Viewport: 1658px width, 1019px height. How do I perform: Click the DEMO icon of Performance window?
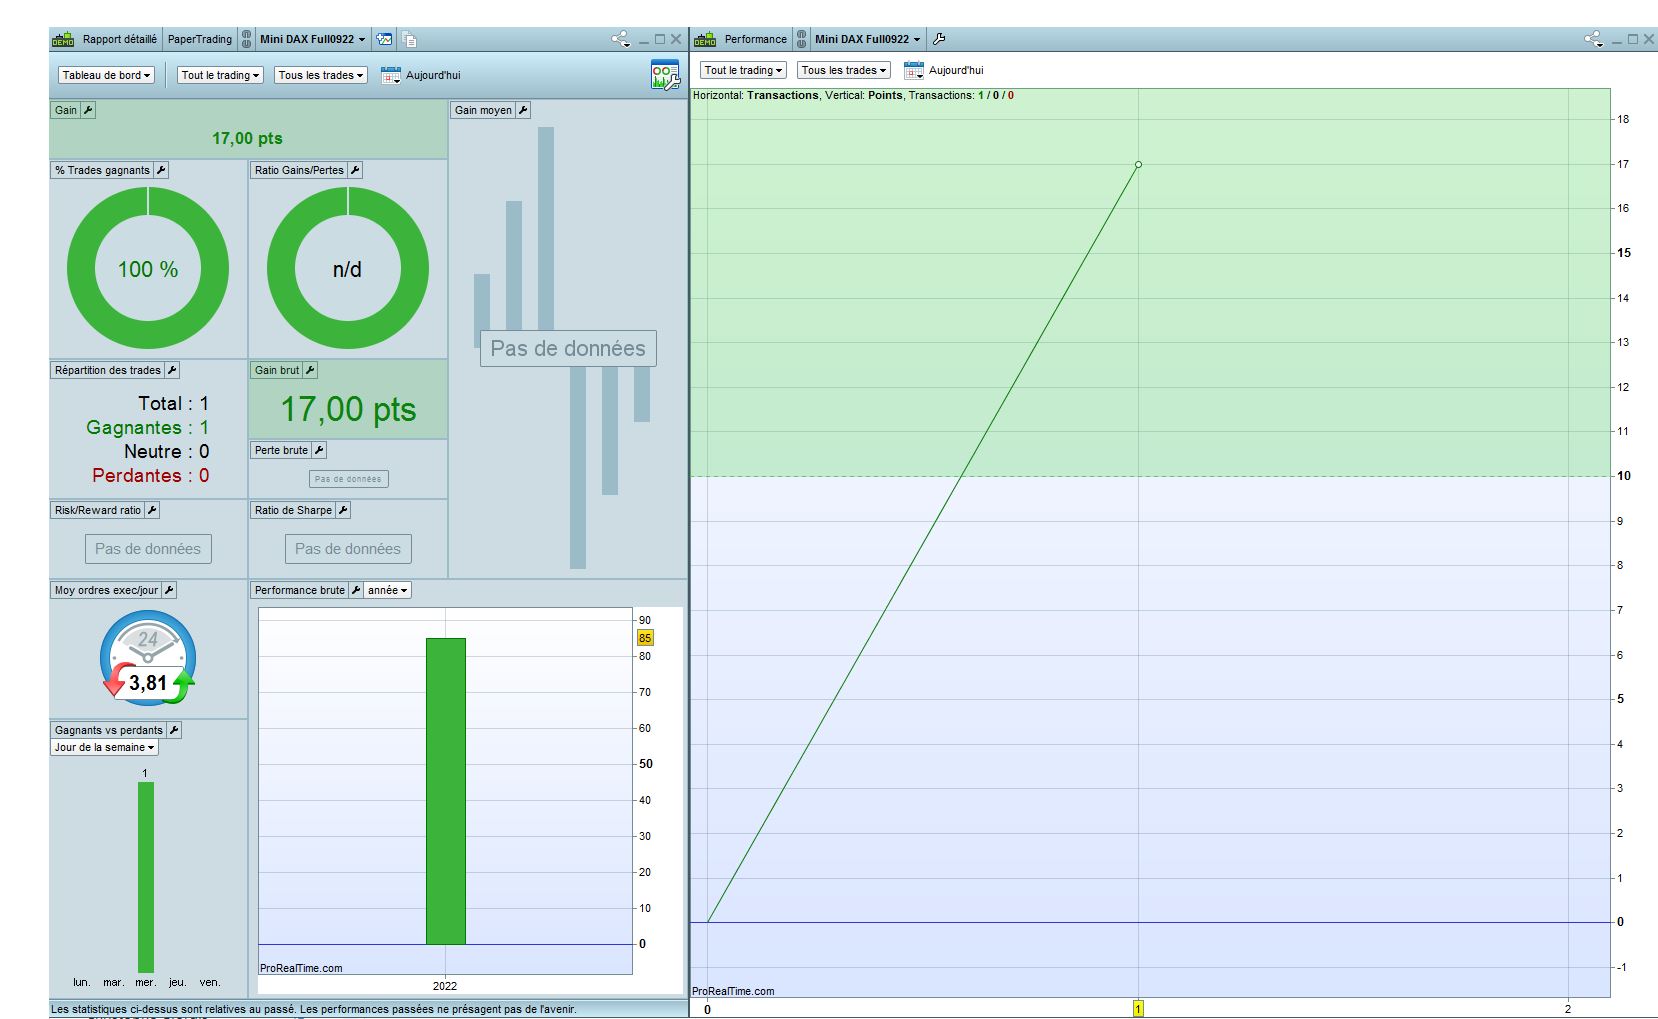point(705,39)
